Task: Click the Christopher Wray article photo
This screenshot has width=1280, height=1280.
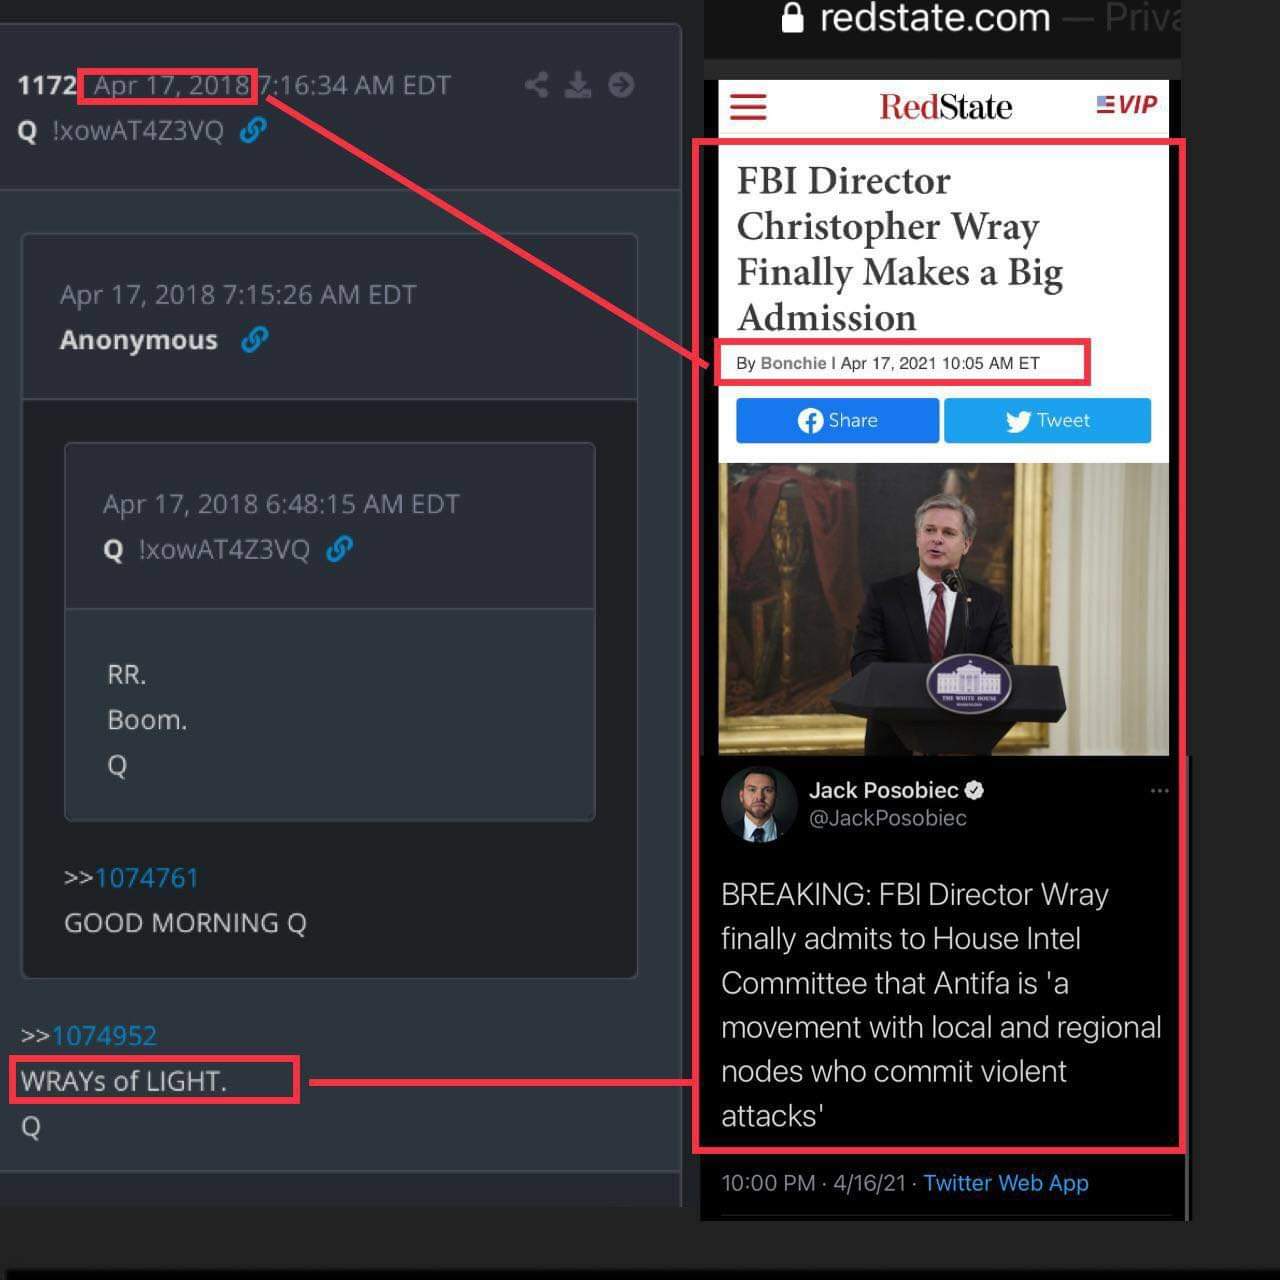Action: pyautogui.click(x=943, y=608)
